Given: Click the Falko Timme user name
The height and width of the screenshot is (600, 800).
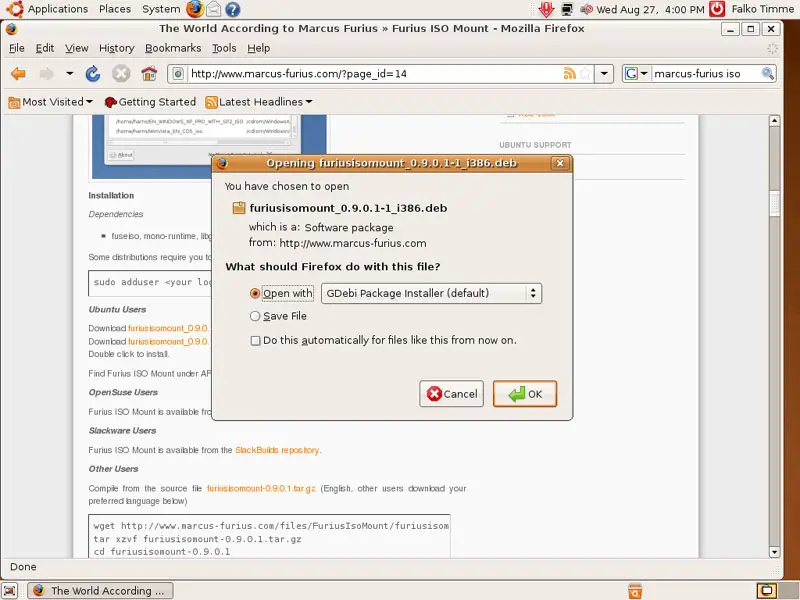Looking at the screenshot, I should tap(763, 9).
